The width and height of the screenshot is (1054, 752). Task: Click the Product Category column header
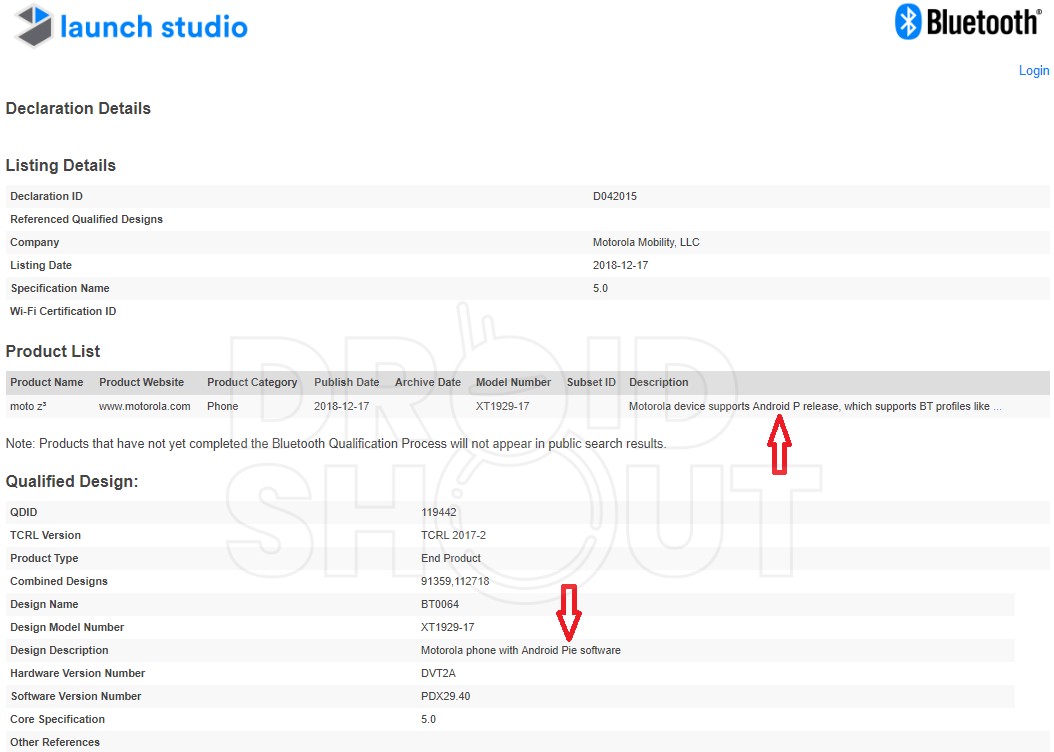(x=252, y=382)
